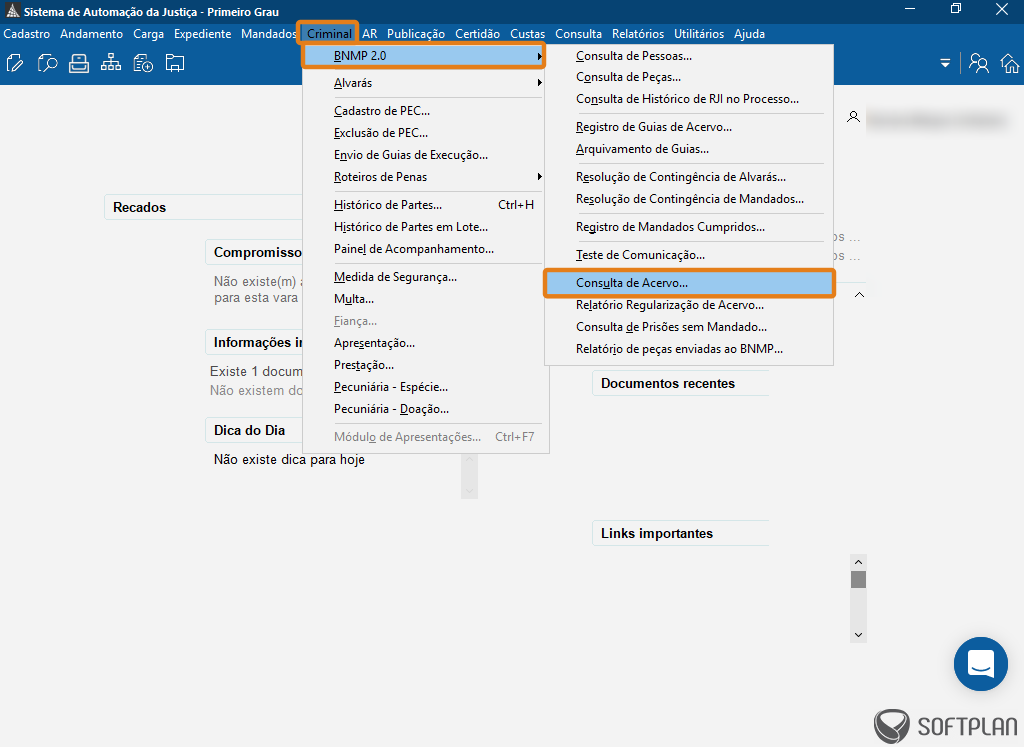Click the hierarchy tree toolbar icon

(x=111, y=63)
